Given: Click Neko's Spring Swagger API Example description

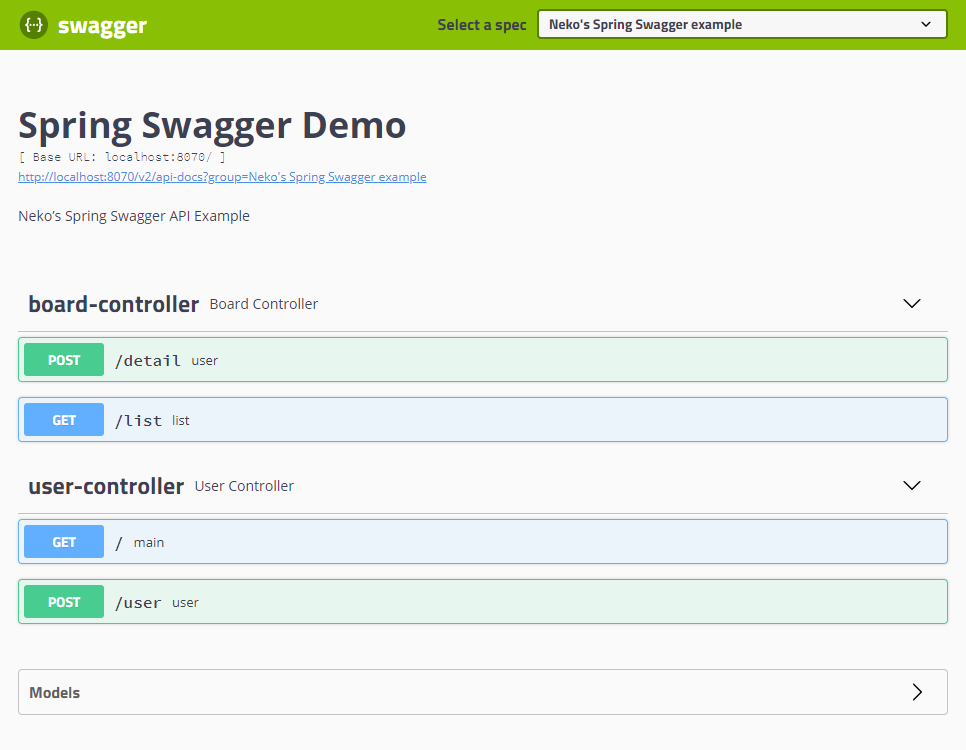Looking at the screenshot, I should [x=134, y=216].
